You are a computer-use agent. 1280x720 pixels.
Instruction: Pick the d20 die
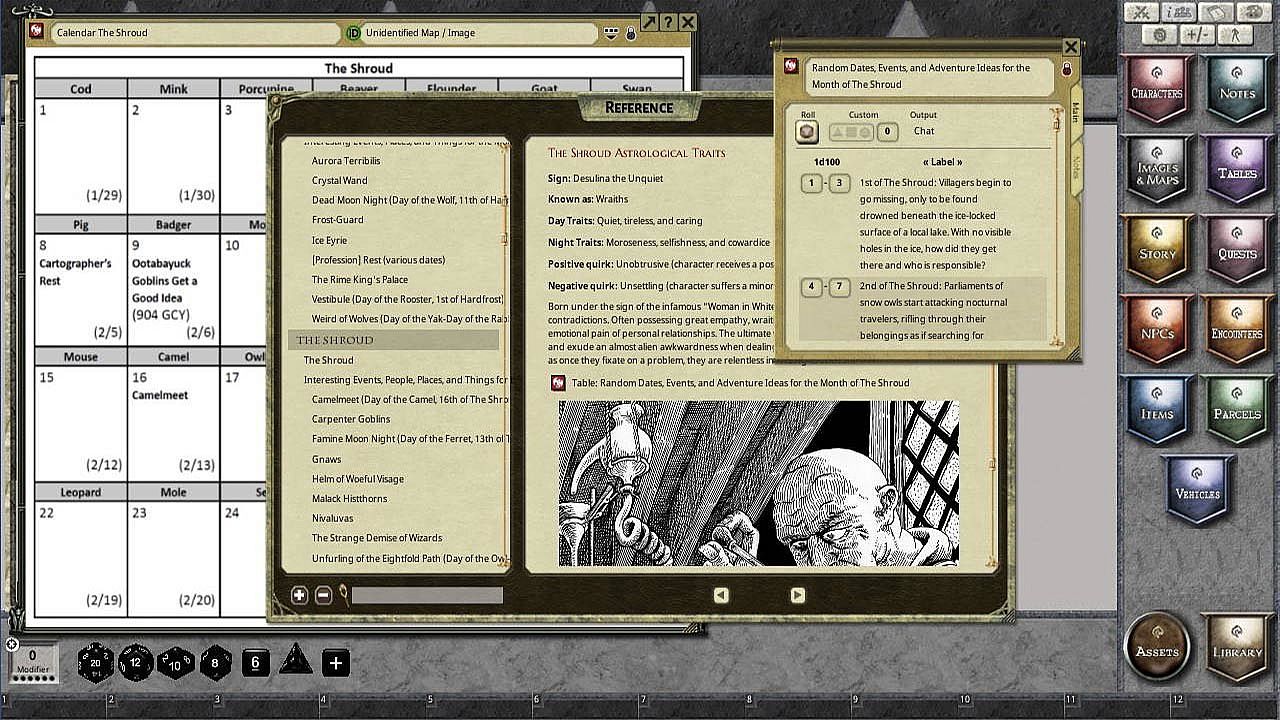click(x=96, y=662)
